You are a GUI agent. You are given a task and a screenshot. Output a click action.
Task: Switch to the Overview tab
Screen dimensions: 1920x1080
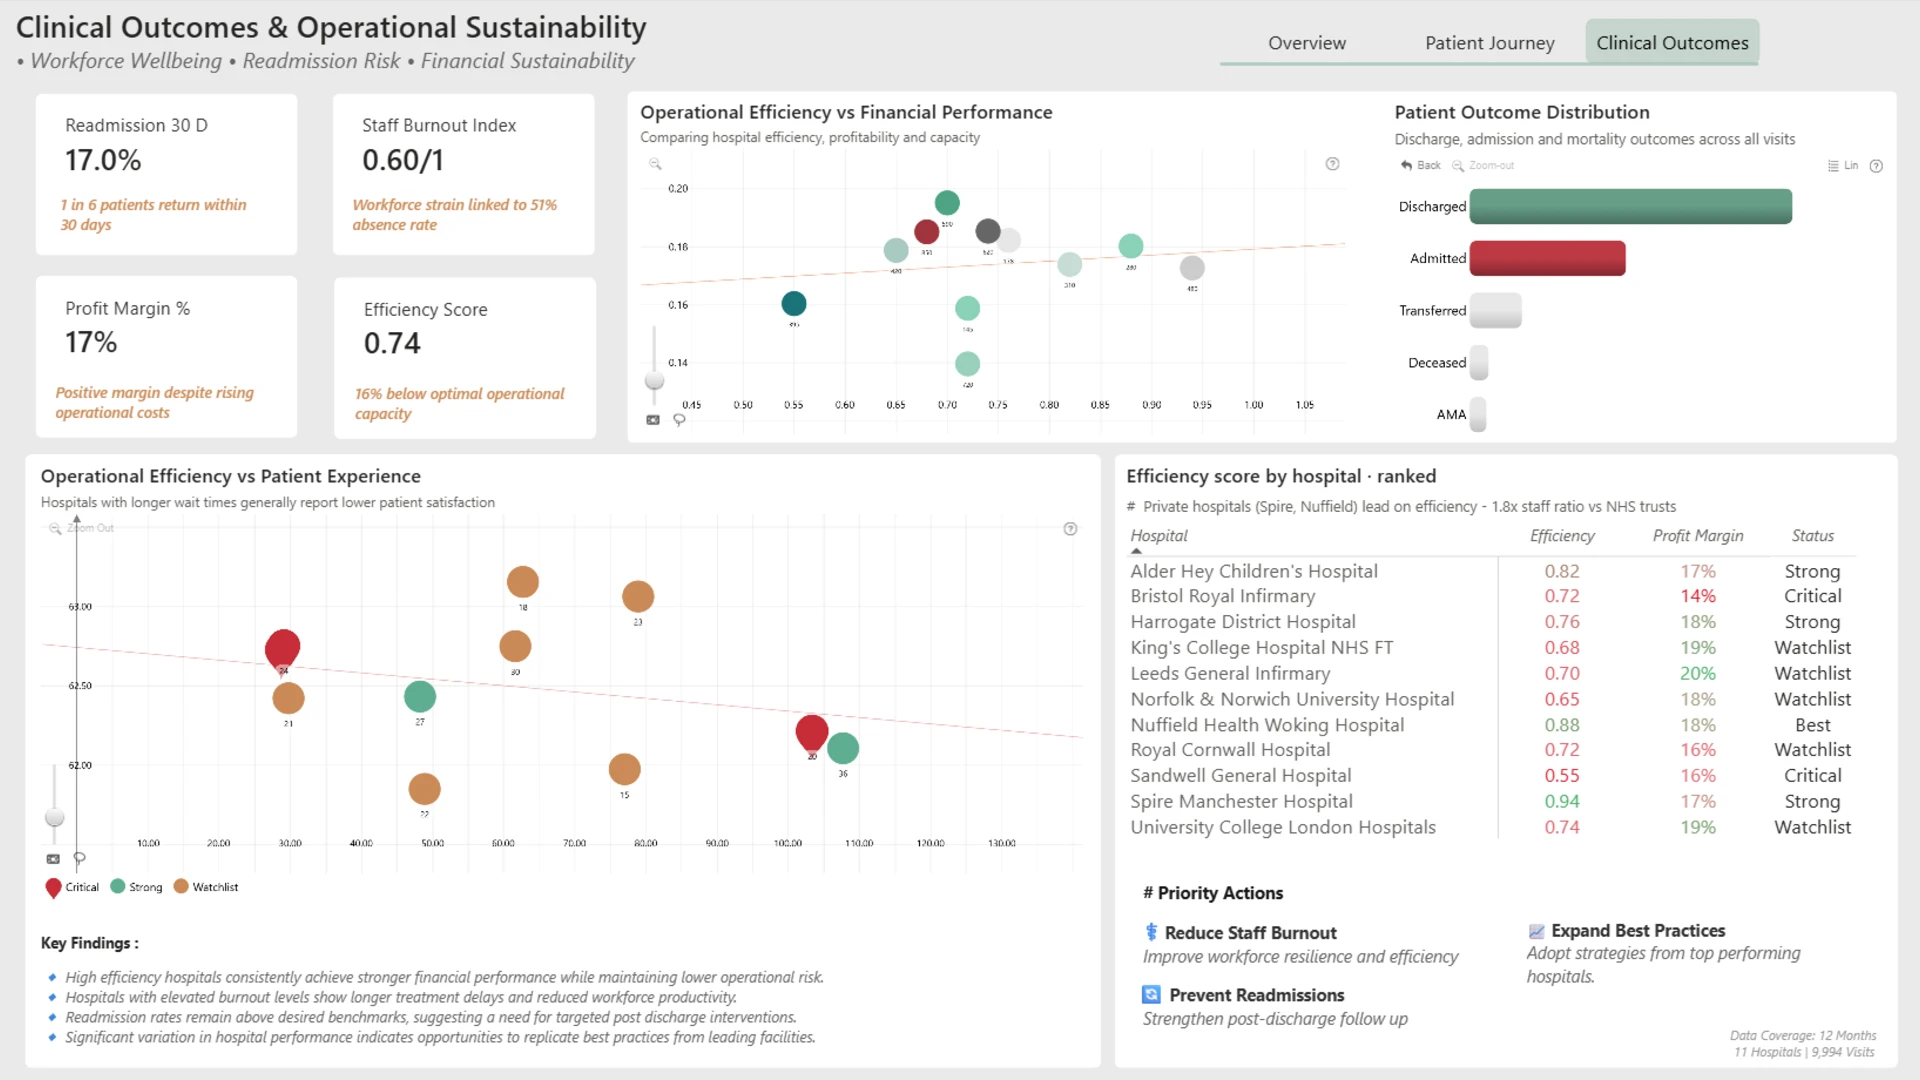[1307, 43]
